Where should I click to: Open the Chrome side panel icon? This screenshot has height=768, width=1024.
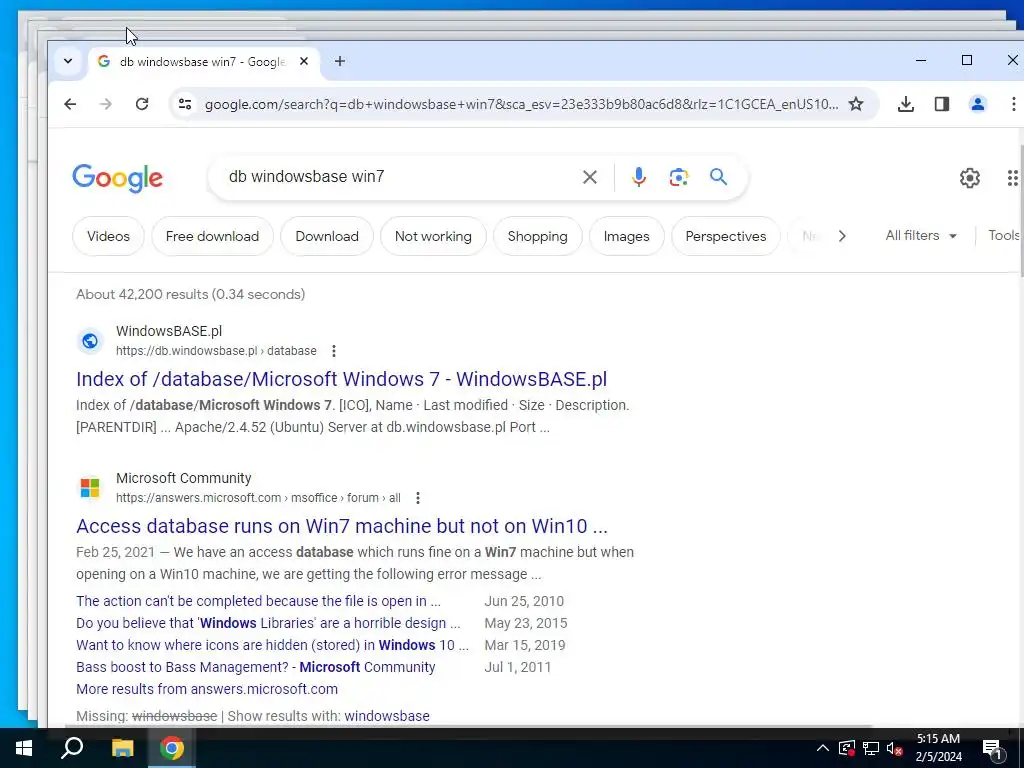pos(942,104)
